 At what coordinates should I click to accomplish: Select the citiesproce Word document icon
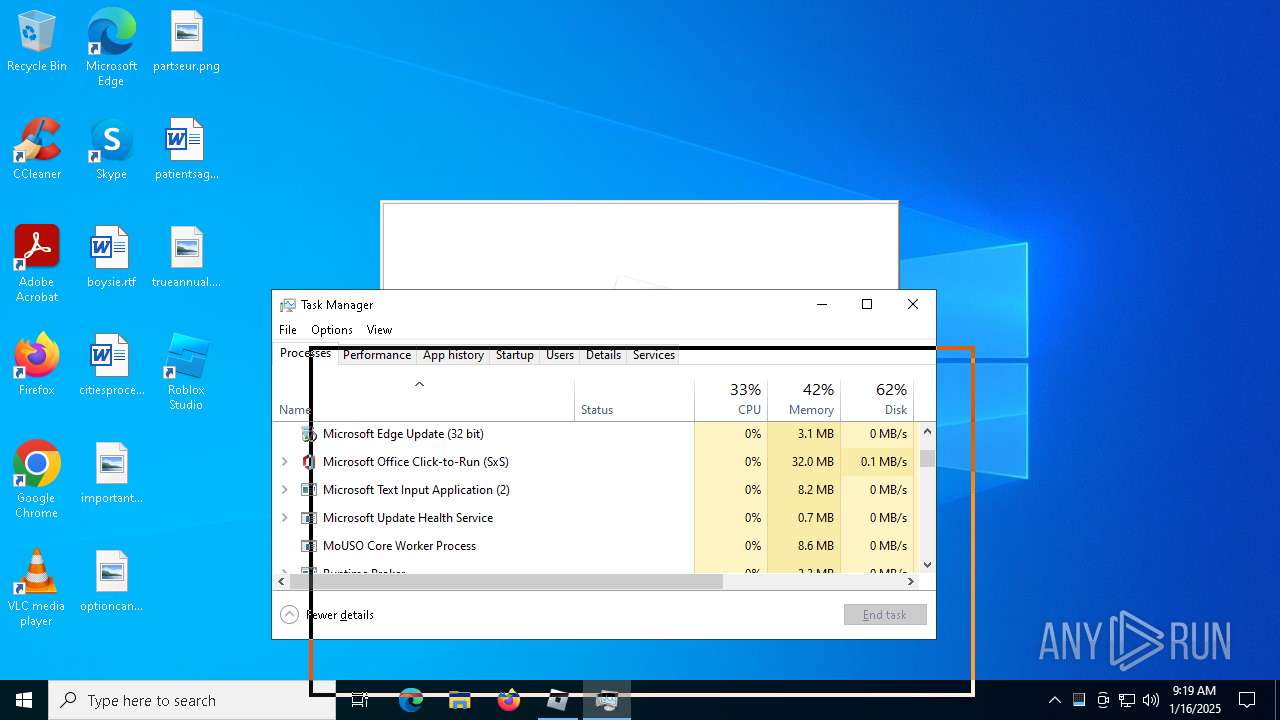(111, 366)
